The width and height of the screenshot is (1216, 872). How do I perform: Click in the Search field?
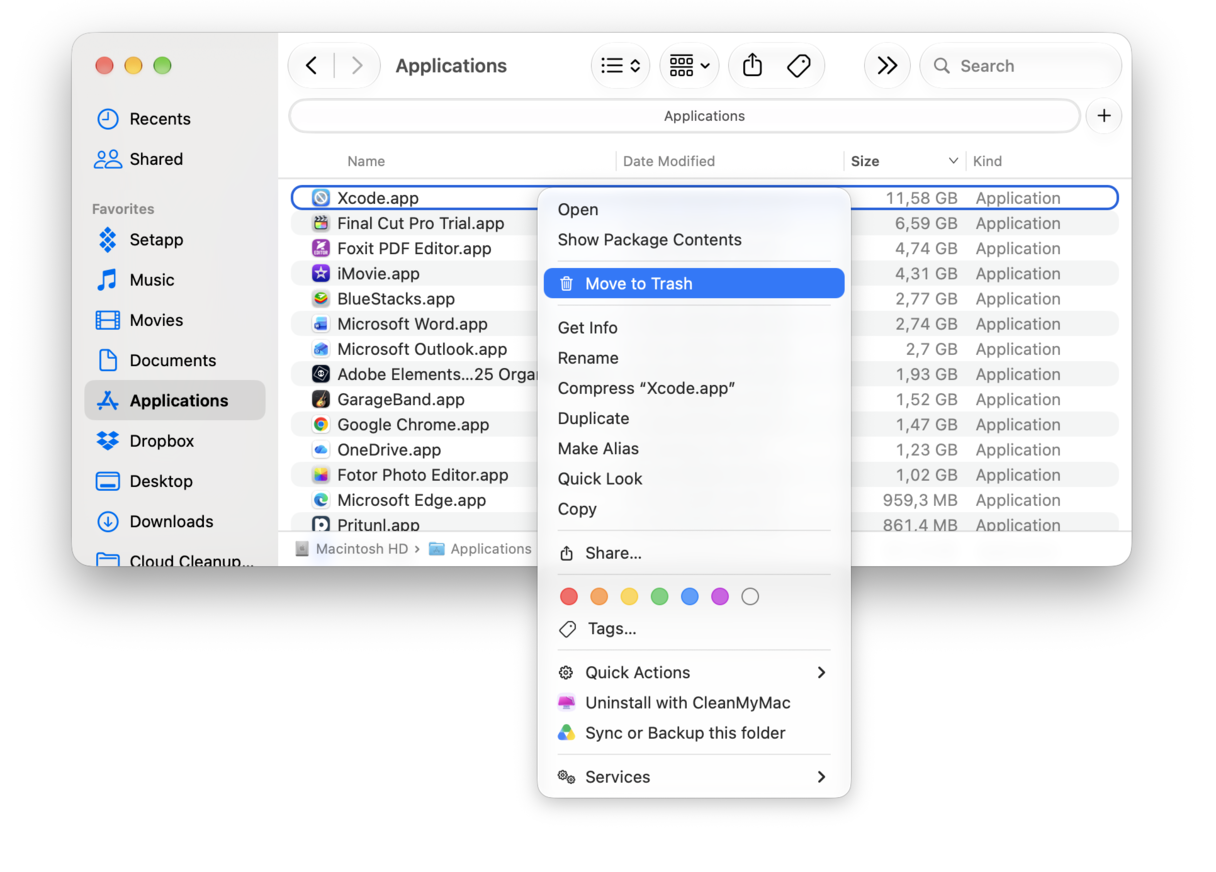point(1020,66)
